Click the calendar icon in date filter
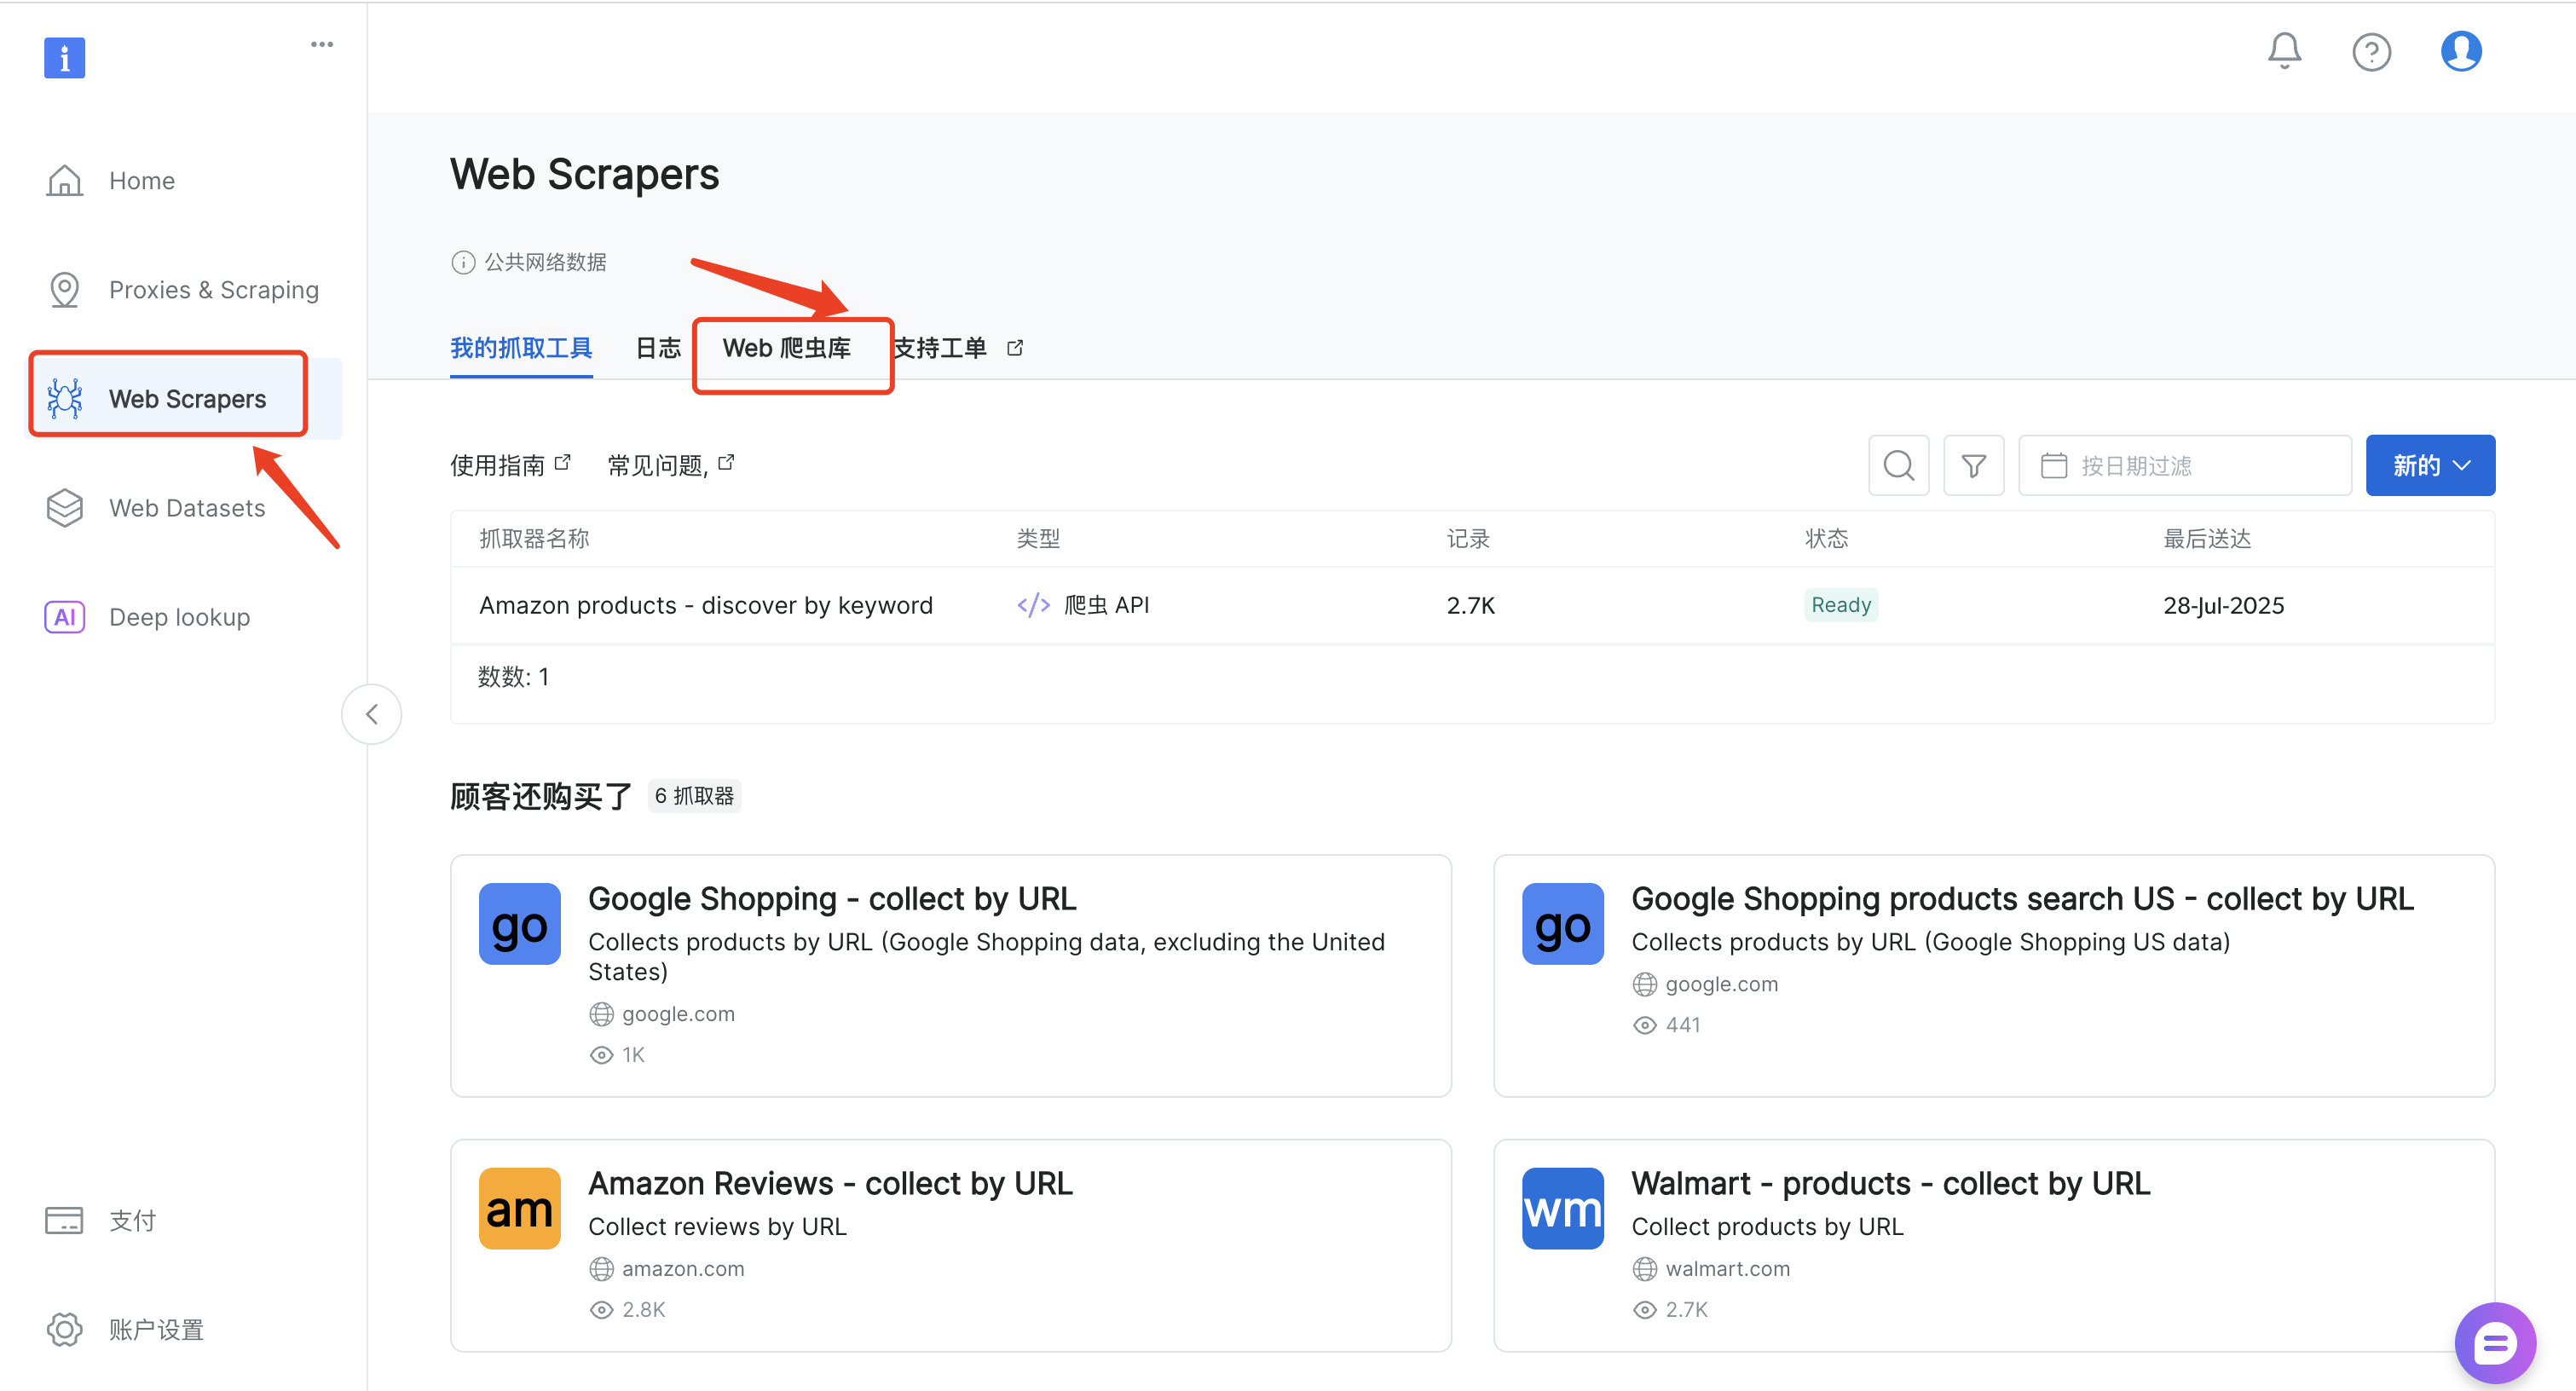This screenshot has width=2576, height=1391. click(2053, 465)
